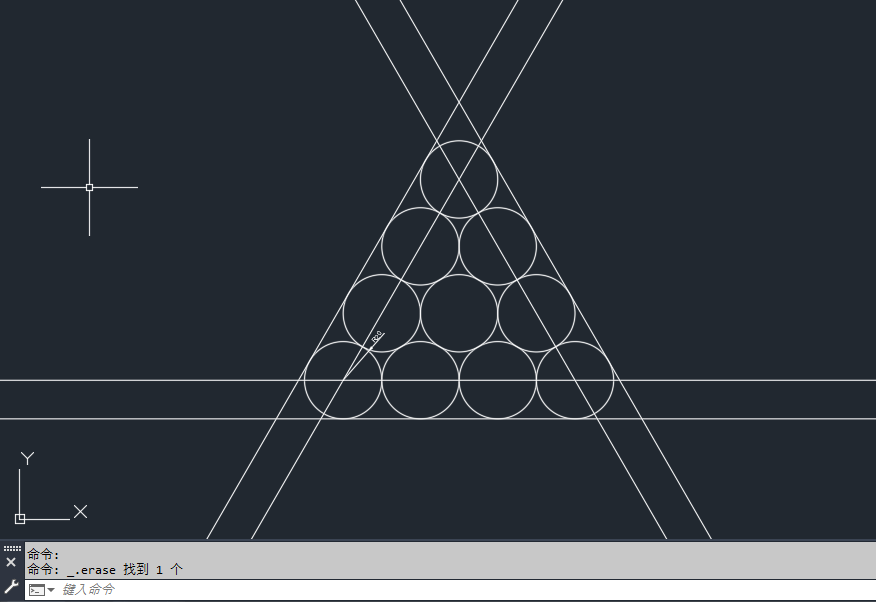The height and width of the screenshot is (602, 876).
Task: Open command line customize wrench
Action: pyautogui.click(x=11, y=587)
